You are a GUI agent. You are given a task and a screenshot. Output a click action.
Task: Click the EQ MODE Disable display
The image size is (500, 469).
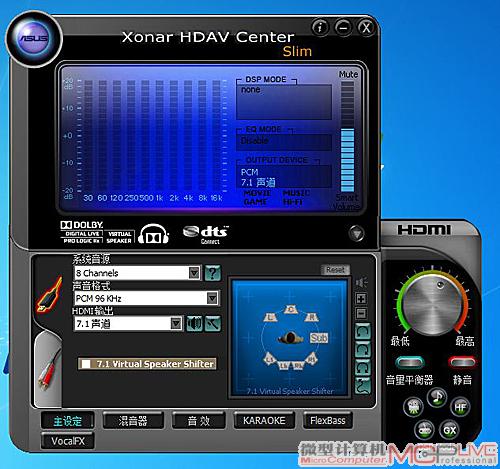click(284, 143)
